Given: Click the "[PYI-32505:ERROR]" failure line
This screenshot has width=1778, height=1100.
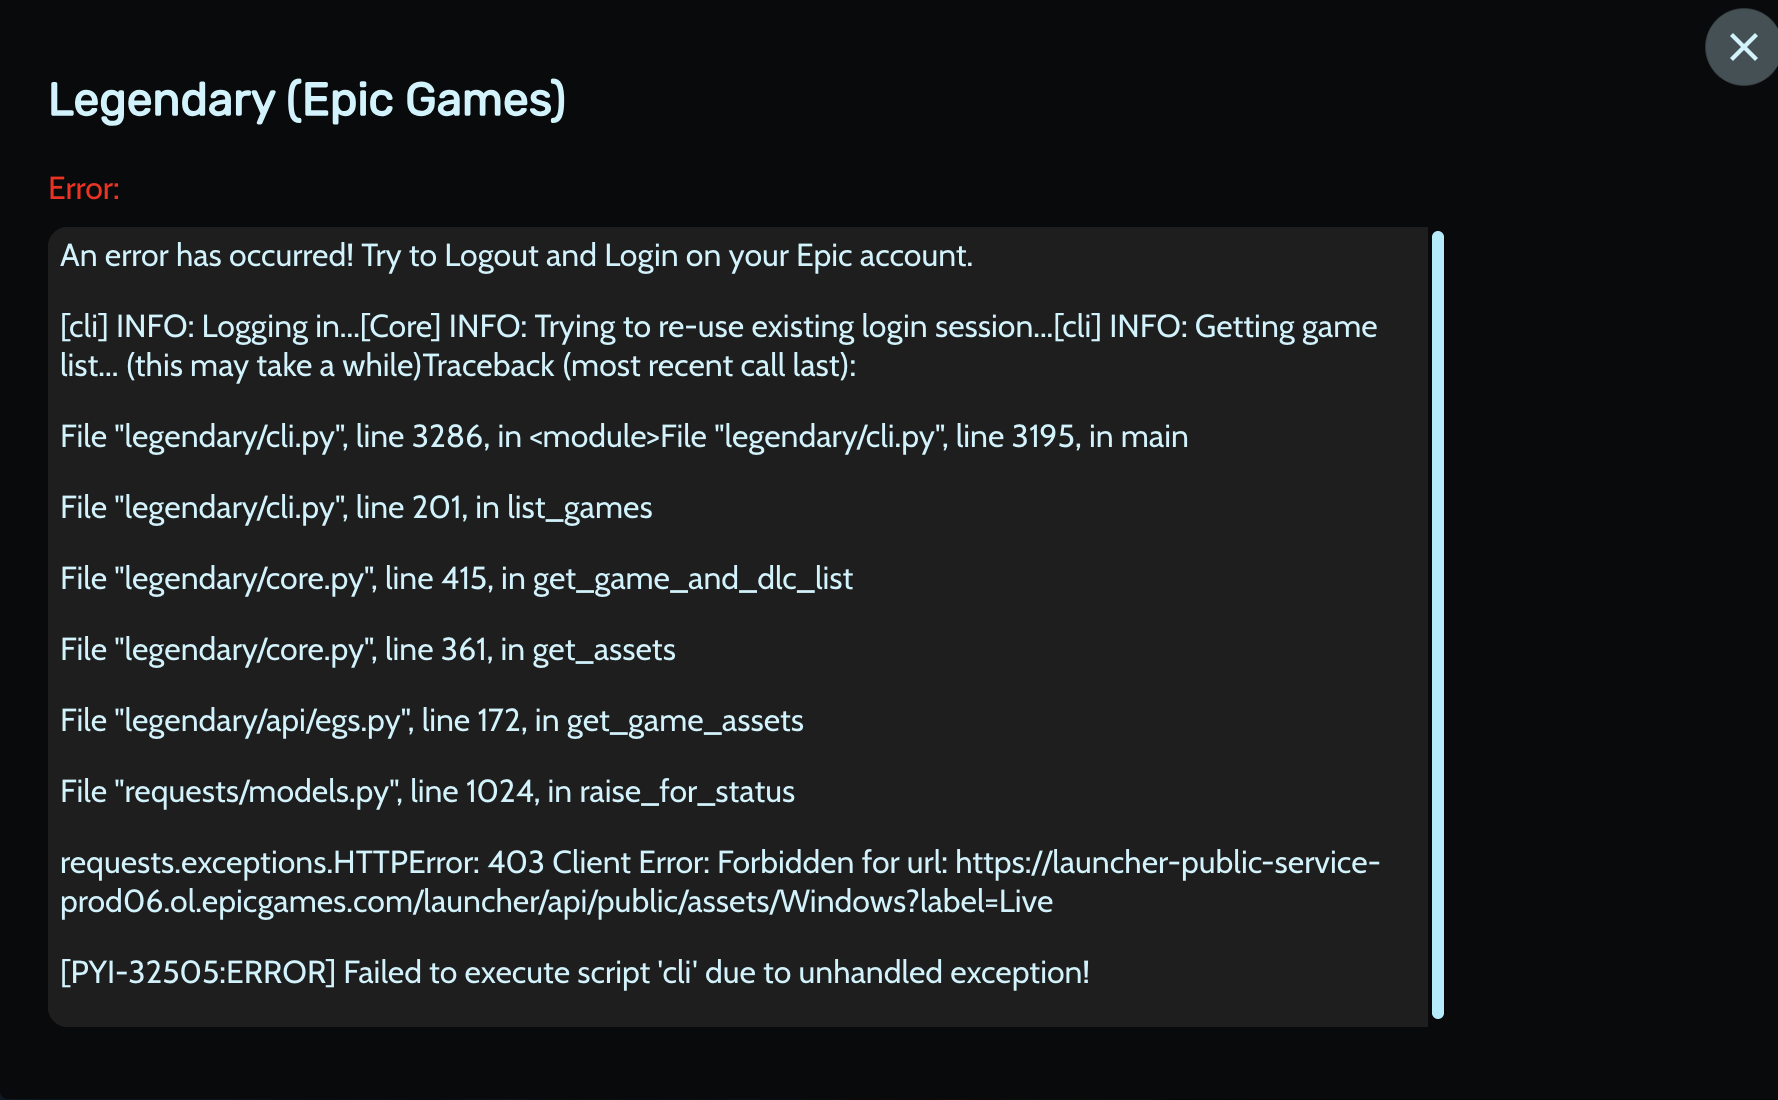Looking at the screenshot, I should (x=575, y=973).
